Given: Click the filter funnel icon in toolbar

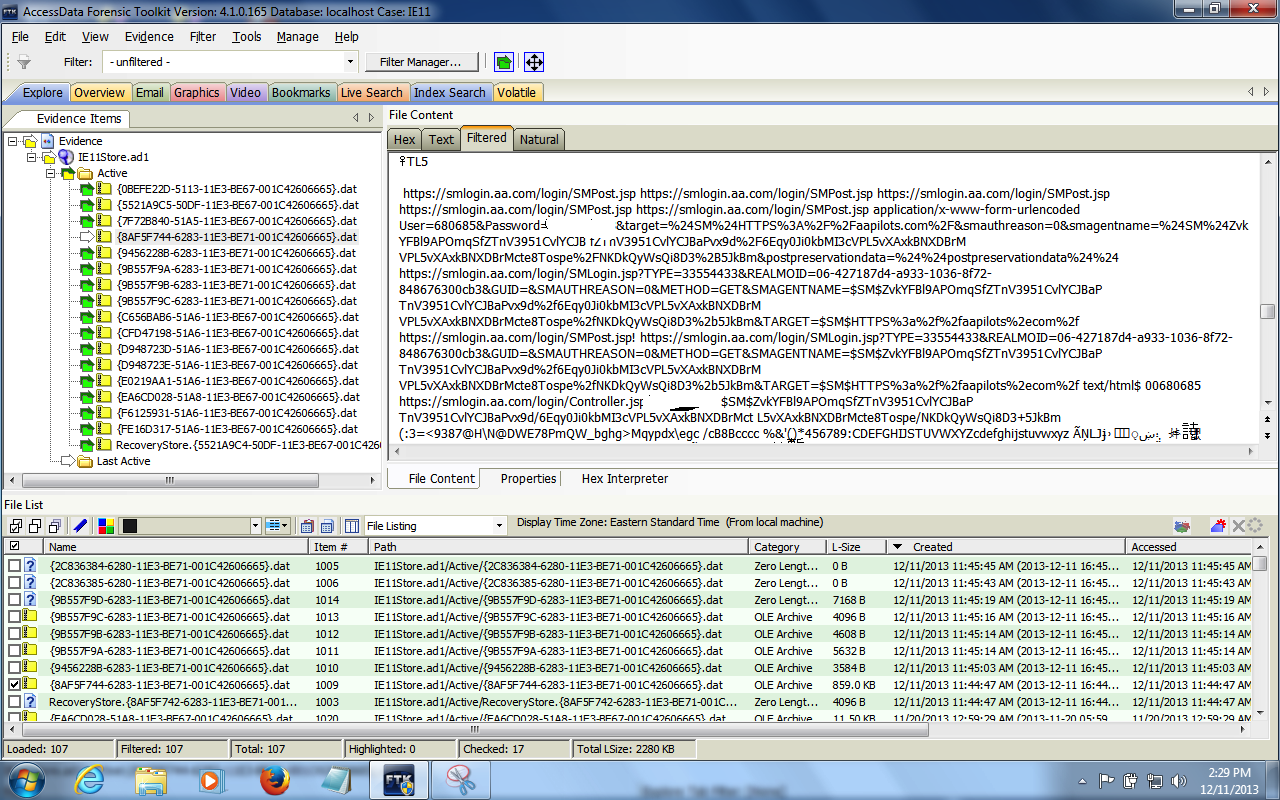Looking at the screenshot, I should (x=24, y=62).
